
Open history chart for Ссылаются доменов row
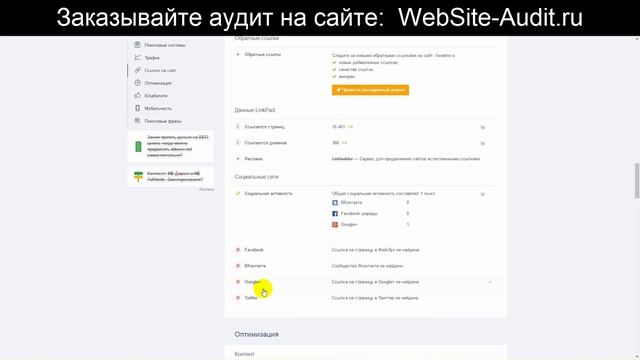click(482, 143)
